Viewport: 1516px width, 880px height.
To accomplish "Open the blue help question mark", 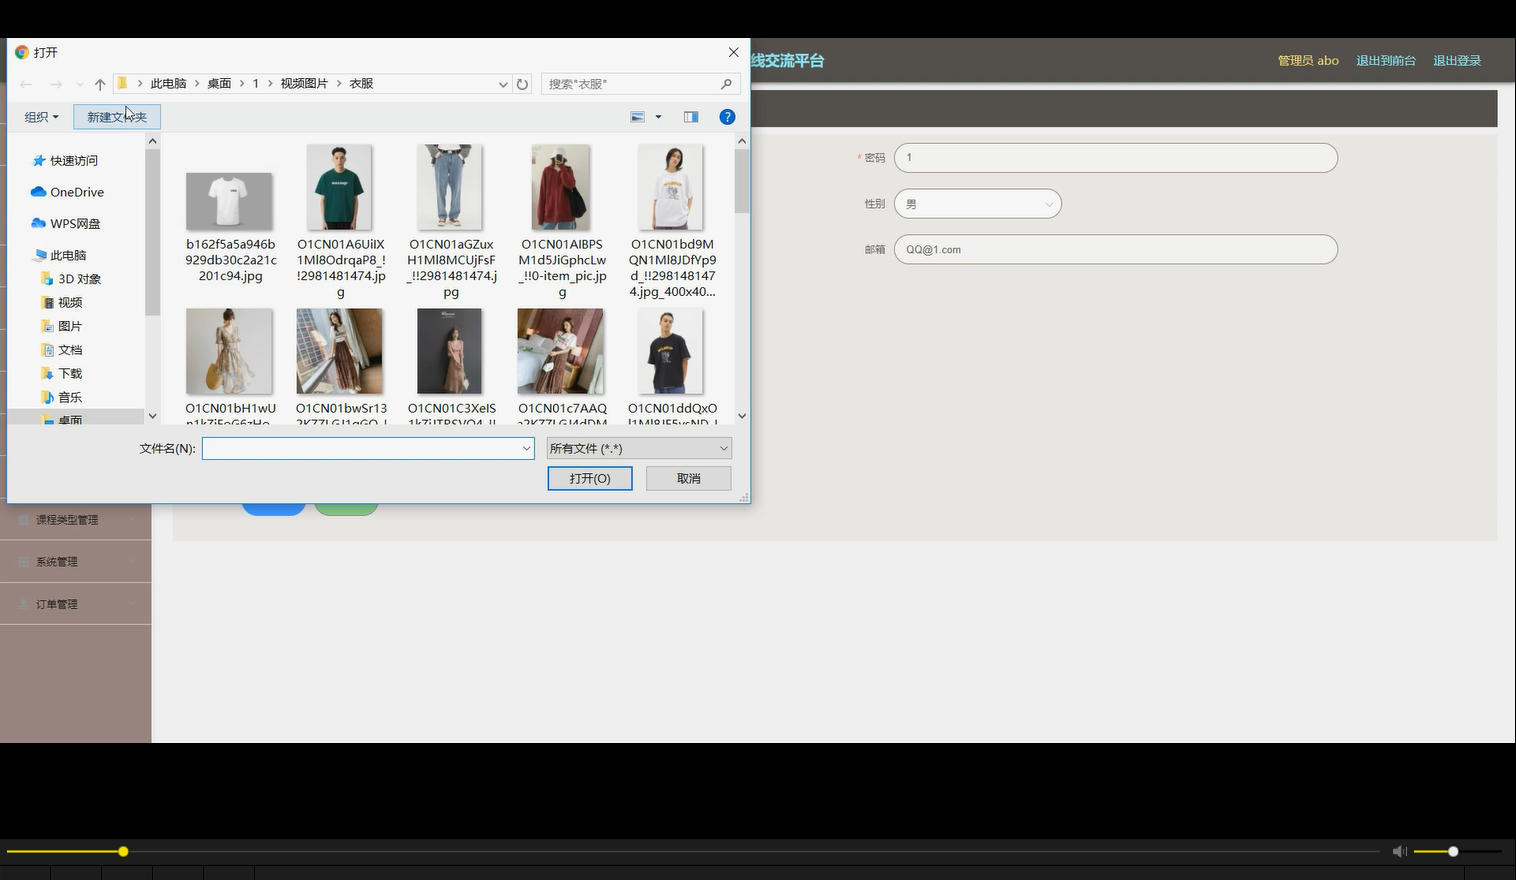I will coord(727,117).
